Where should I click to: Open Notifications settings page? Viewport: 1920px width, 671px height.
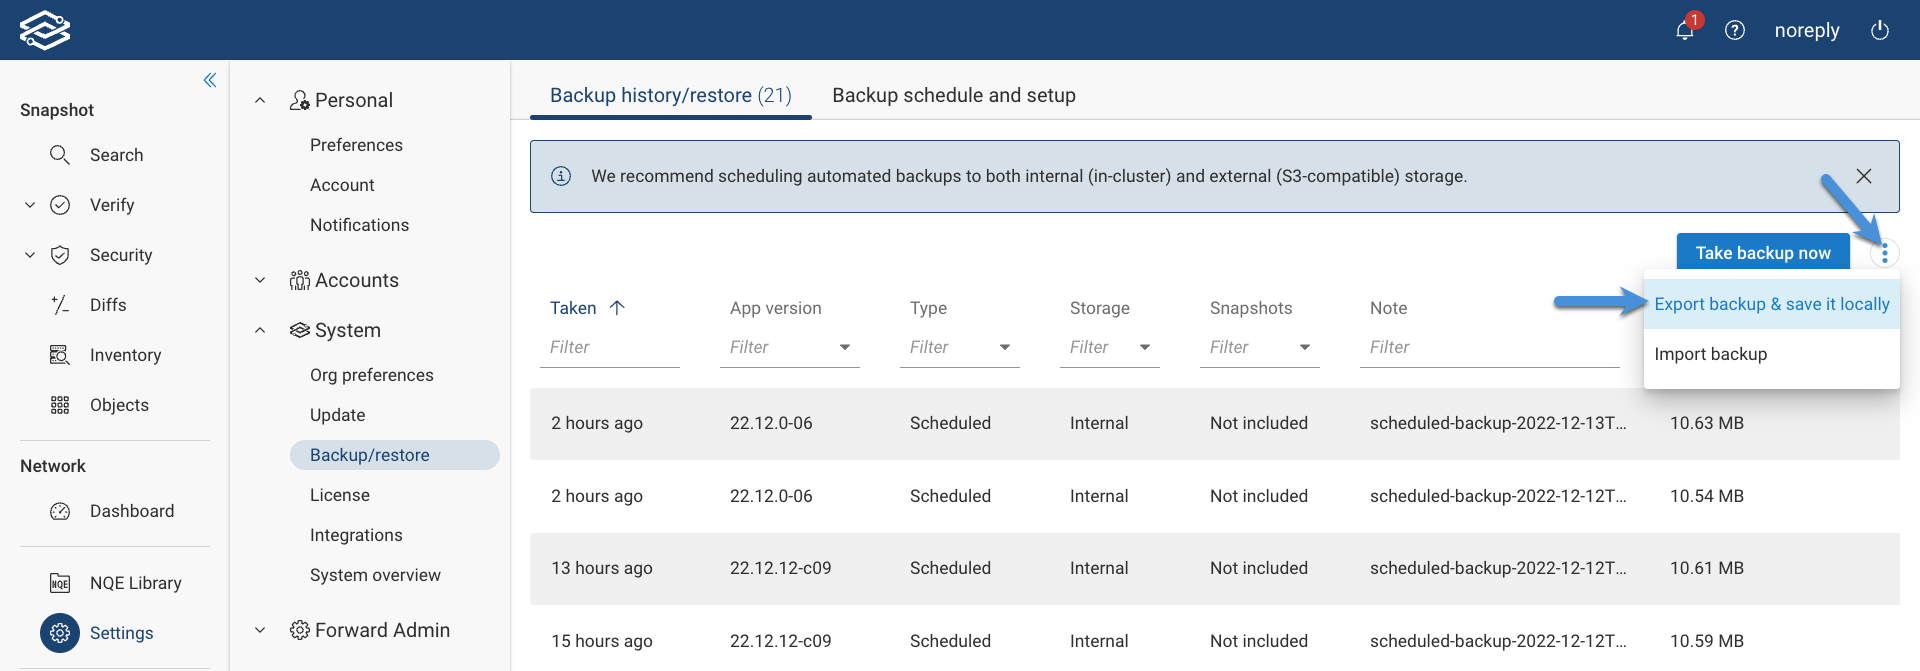click(x=359, y=225)
